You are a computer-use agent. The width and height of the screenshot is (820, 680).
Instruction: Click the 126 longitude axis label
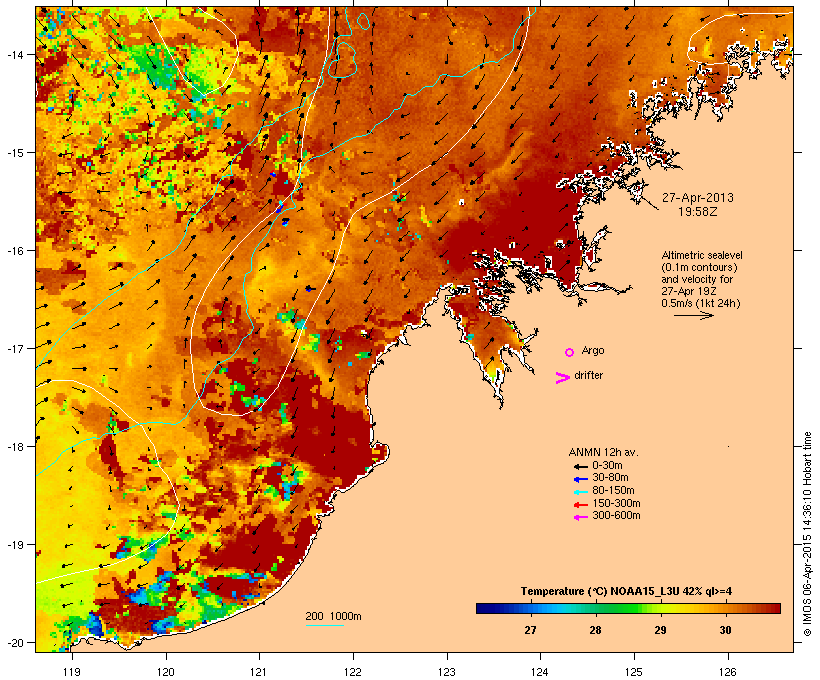tap(728, 672)
